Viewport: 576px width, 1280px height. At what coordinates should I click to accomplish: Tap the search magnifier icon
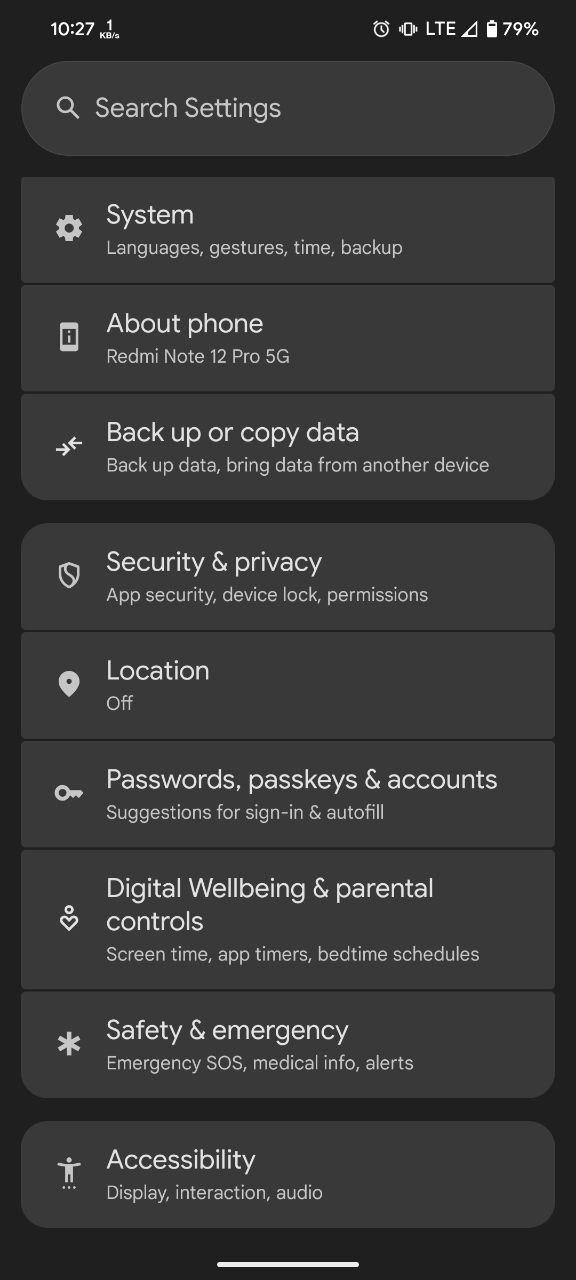tap(68, 108)
